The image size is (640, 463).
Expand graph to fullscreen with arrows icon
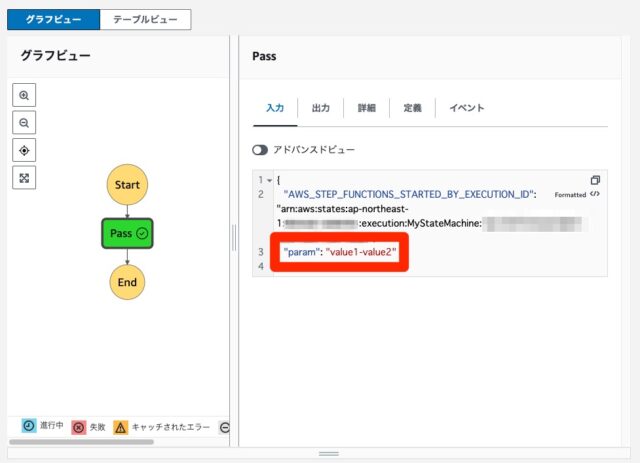tap(24, 178)
